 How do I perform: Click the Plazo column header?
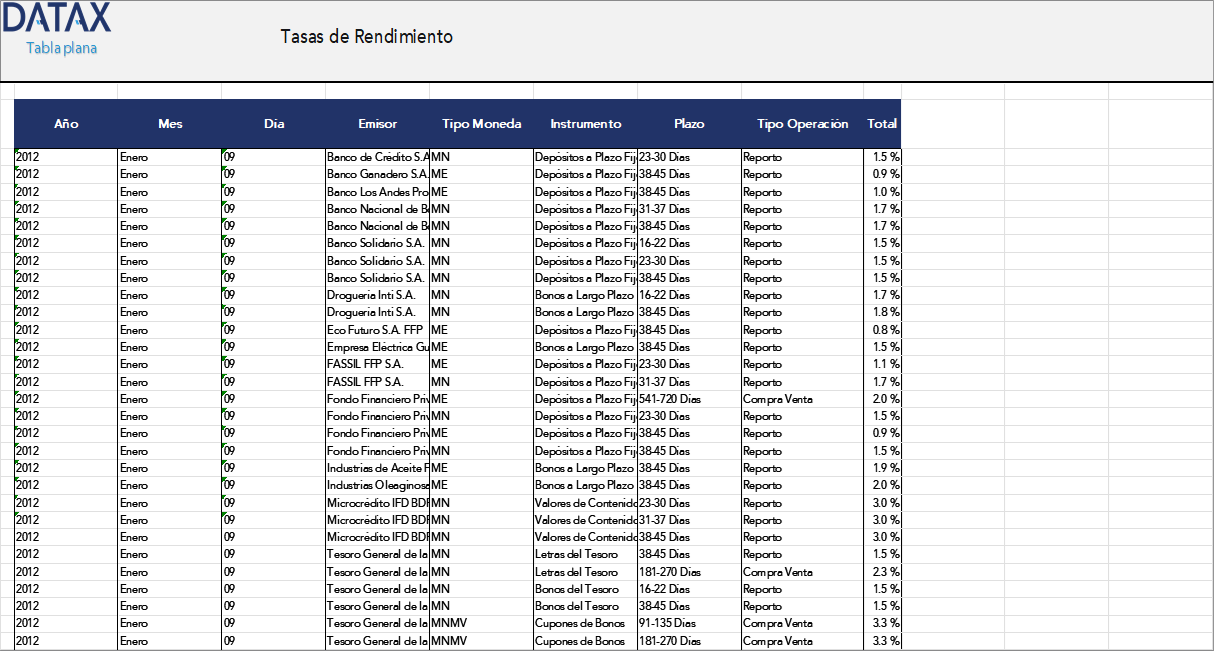click(688, 124)
